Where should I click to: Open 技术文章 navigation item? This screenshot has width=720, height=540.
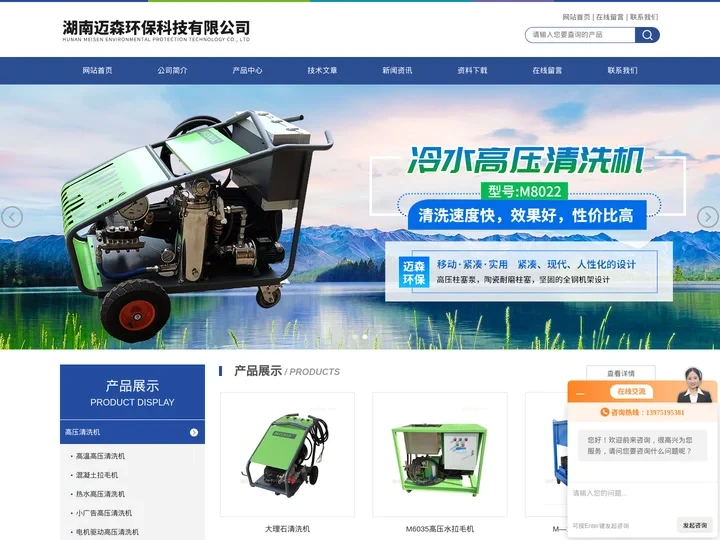pyautogui.click(x=322, y=70)
